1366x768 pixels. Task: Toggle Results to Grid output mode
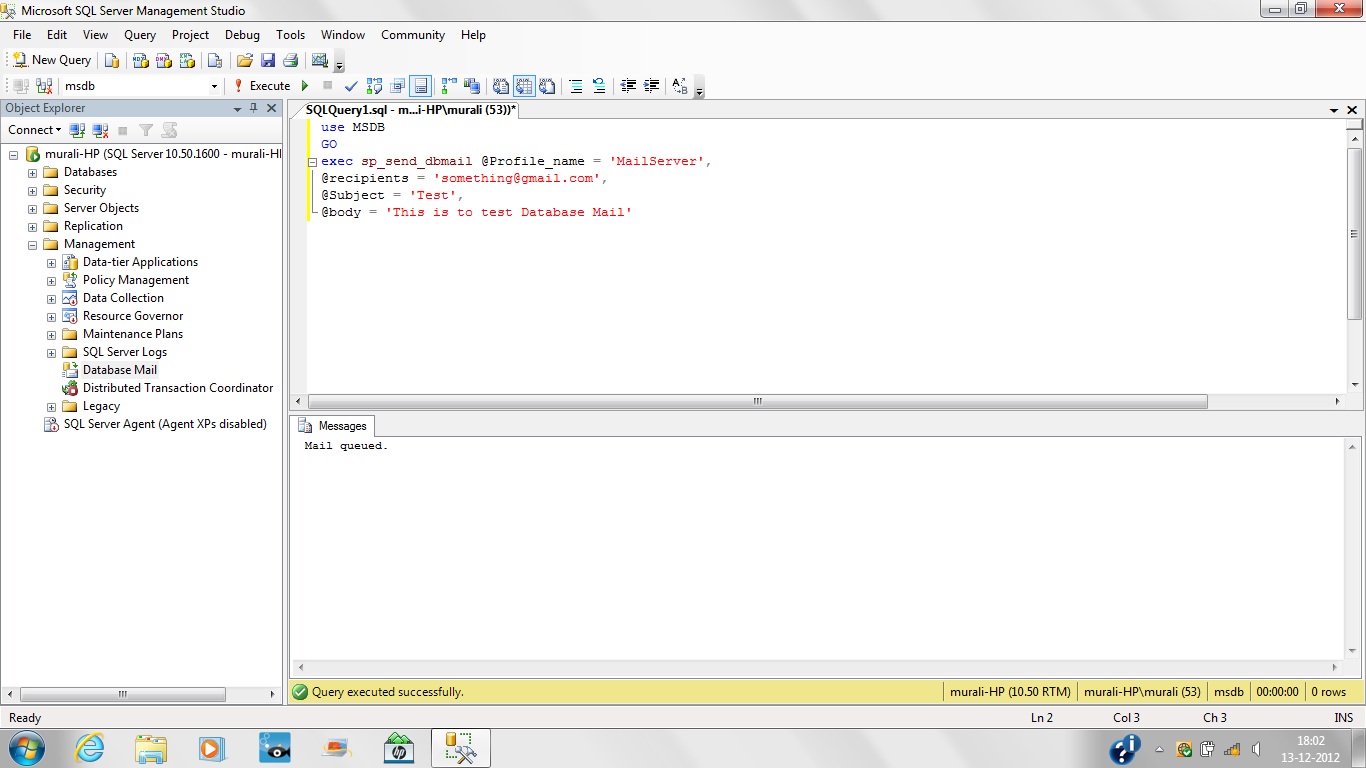(x=524, y=86)
